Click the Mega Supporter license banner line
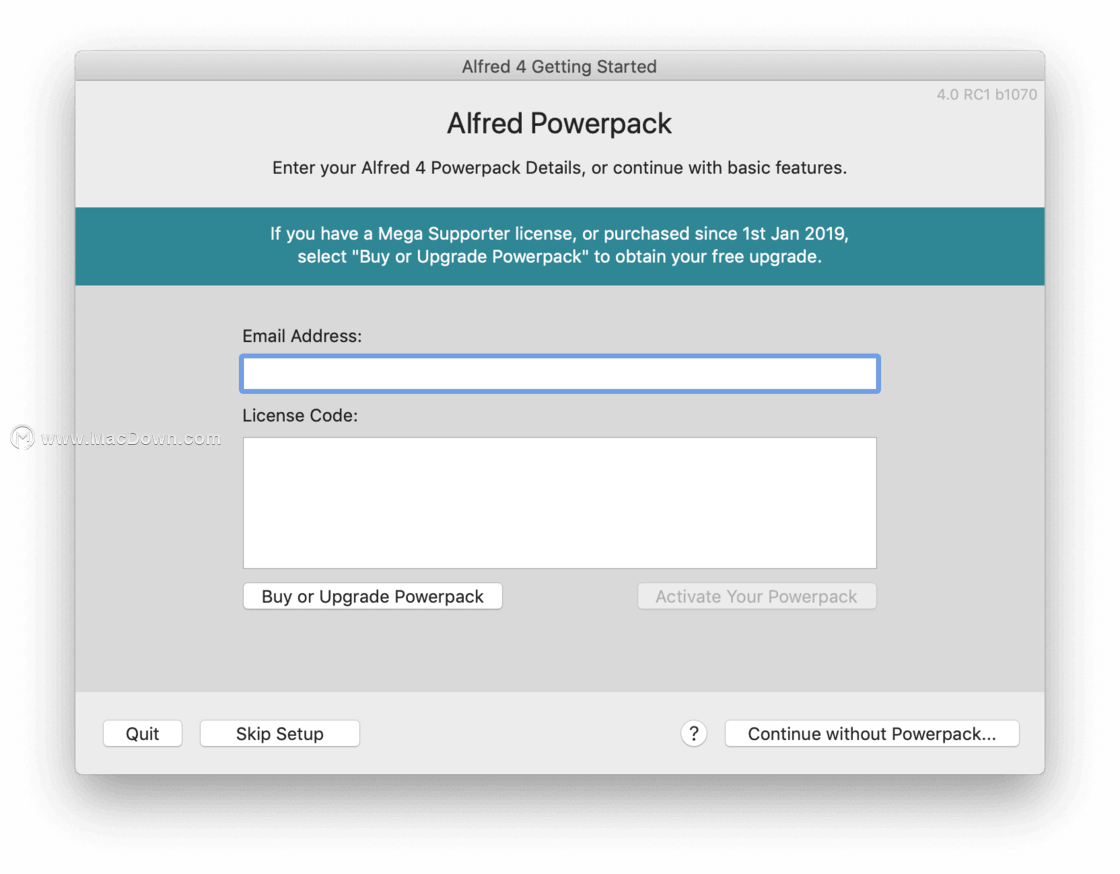Viewport: 1120px width, 874px height. point(559,233)
